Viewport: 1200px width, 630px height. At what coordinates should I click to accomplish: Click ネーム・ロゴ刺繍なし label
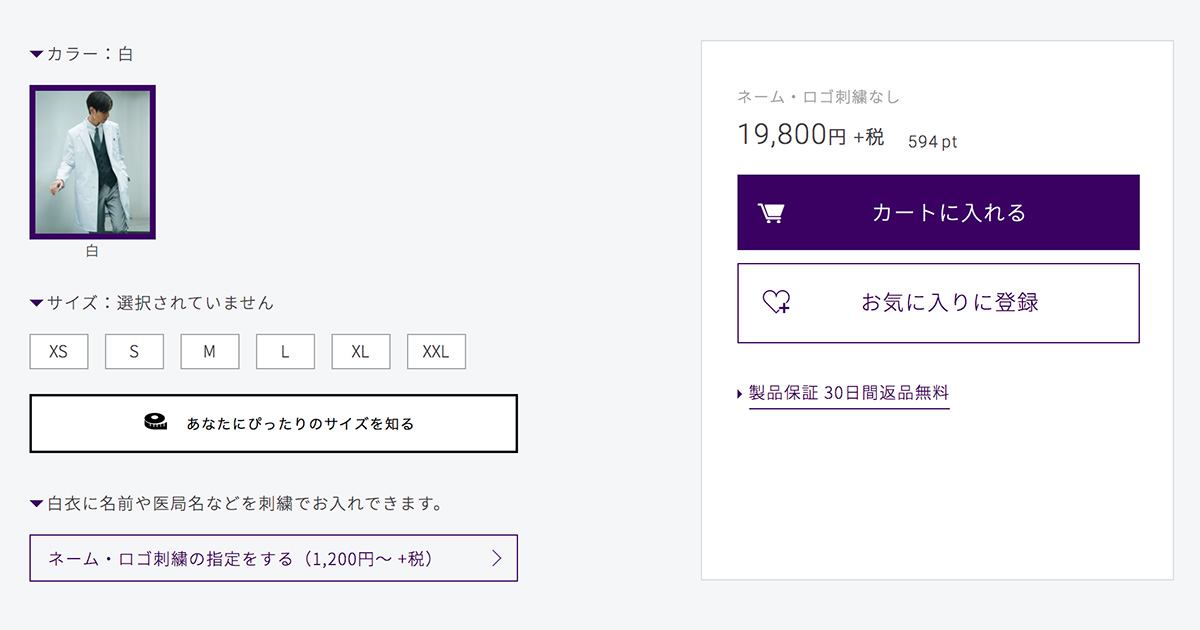(819, 97)
